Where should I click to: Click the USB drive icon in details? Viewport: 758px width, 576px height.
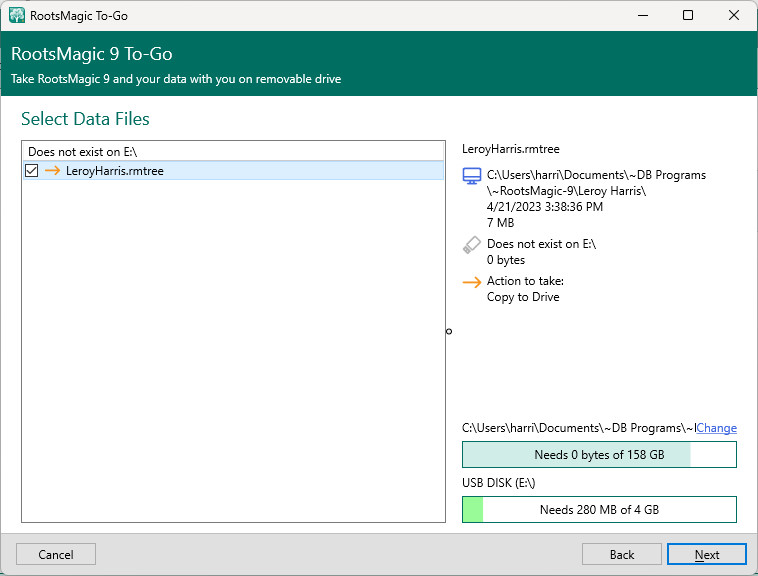pos(472,244)
